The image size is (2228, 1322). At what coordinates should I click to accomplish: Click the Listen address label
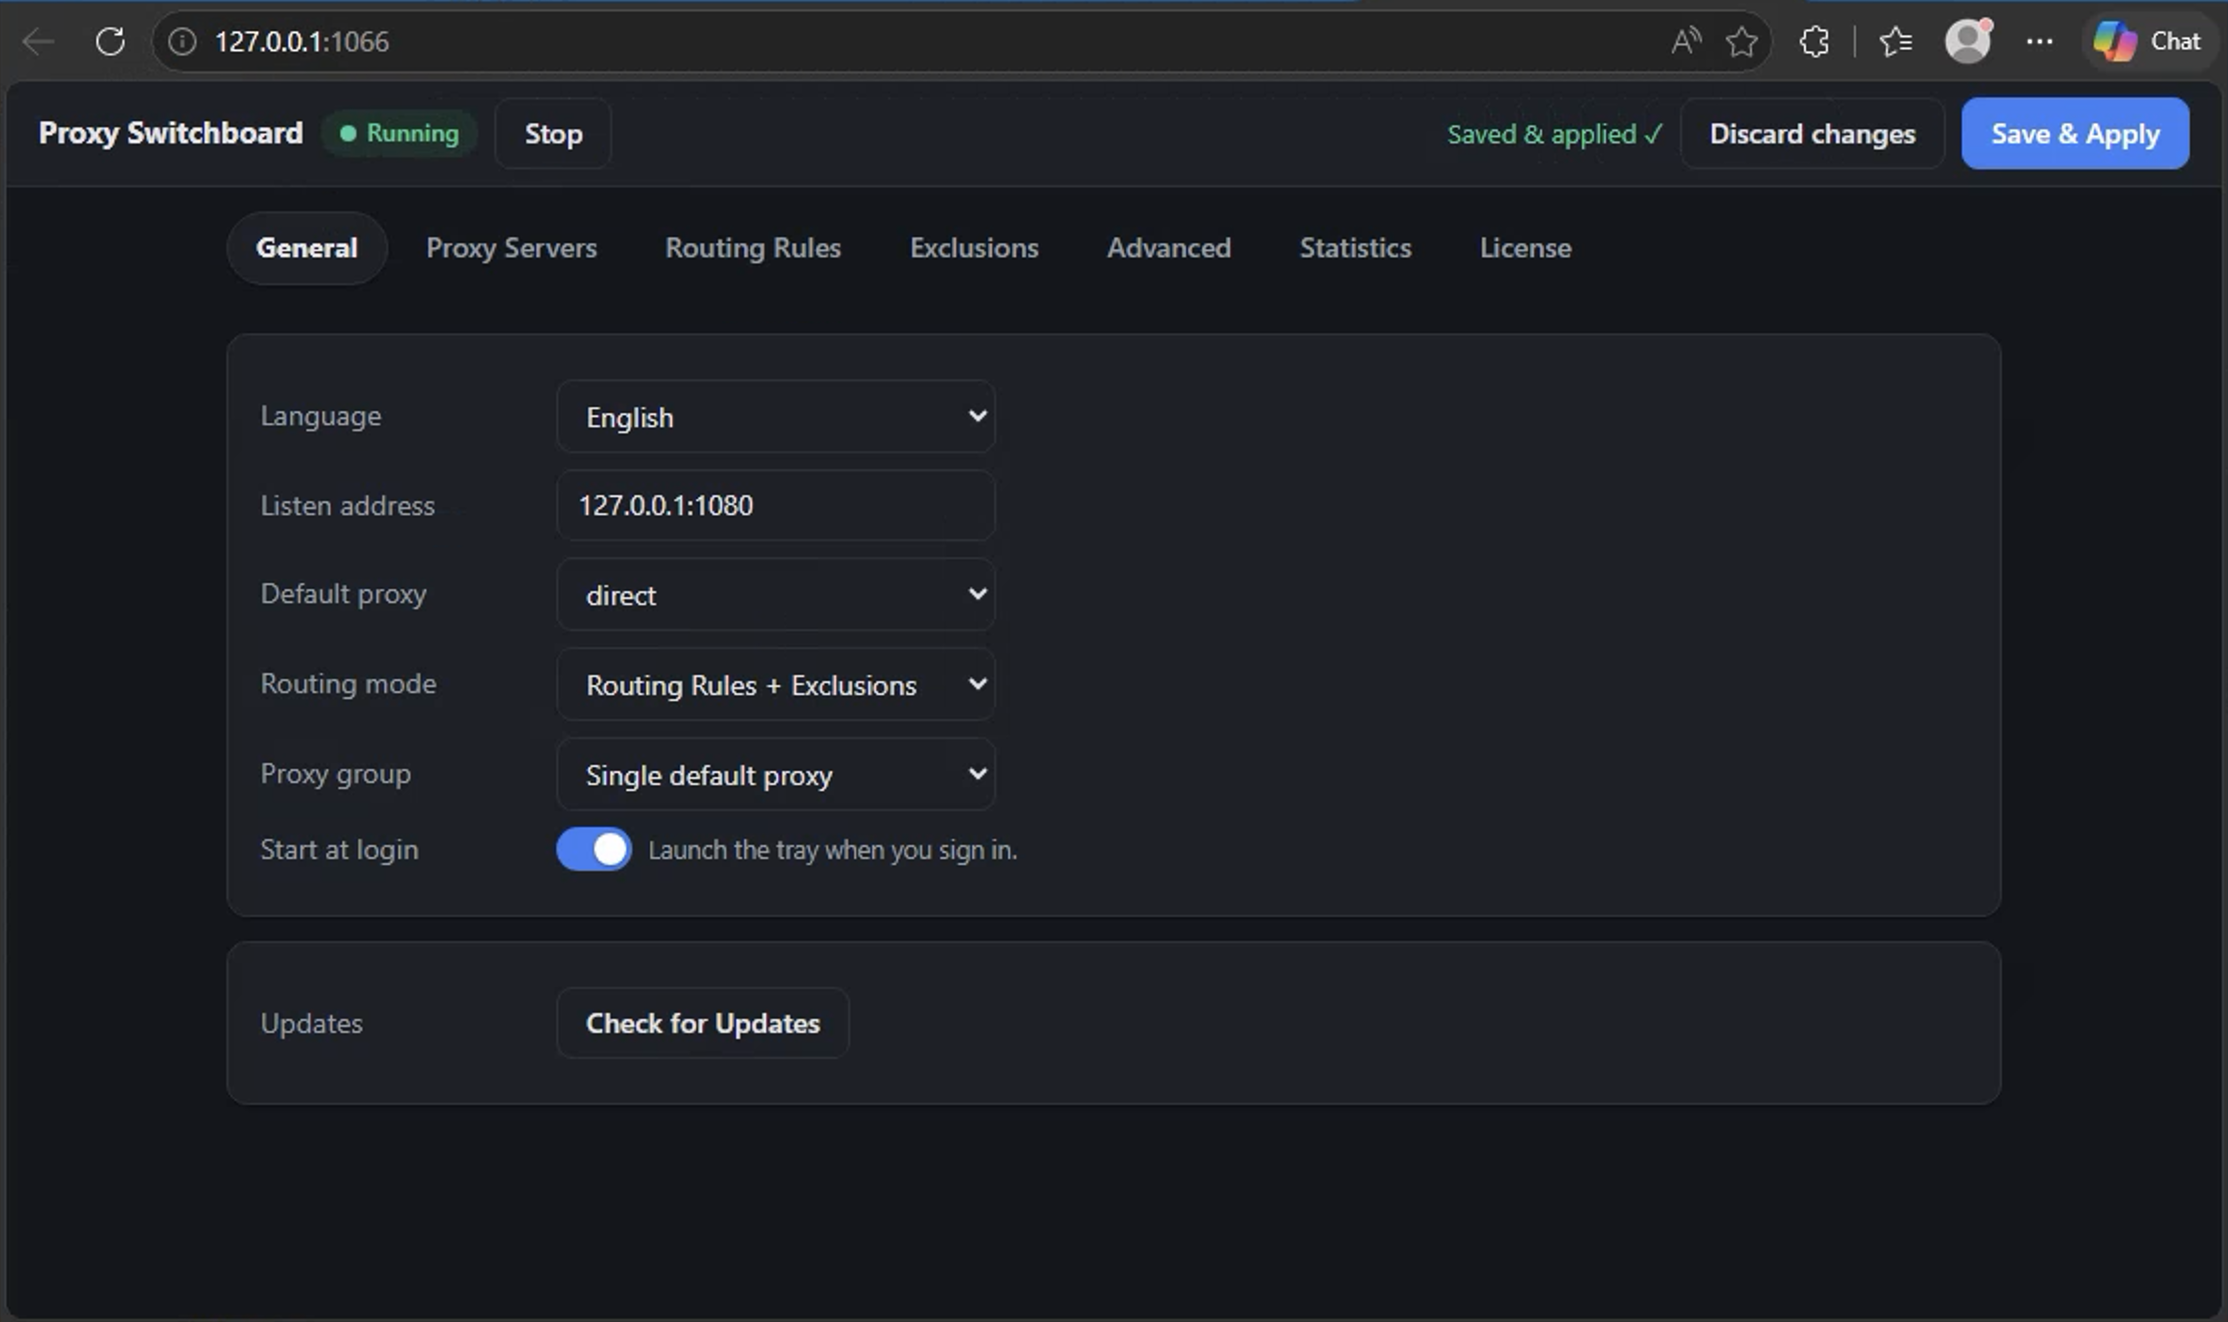[x=347, y=506]
